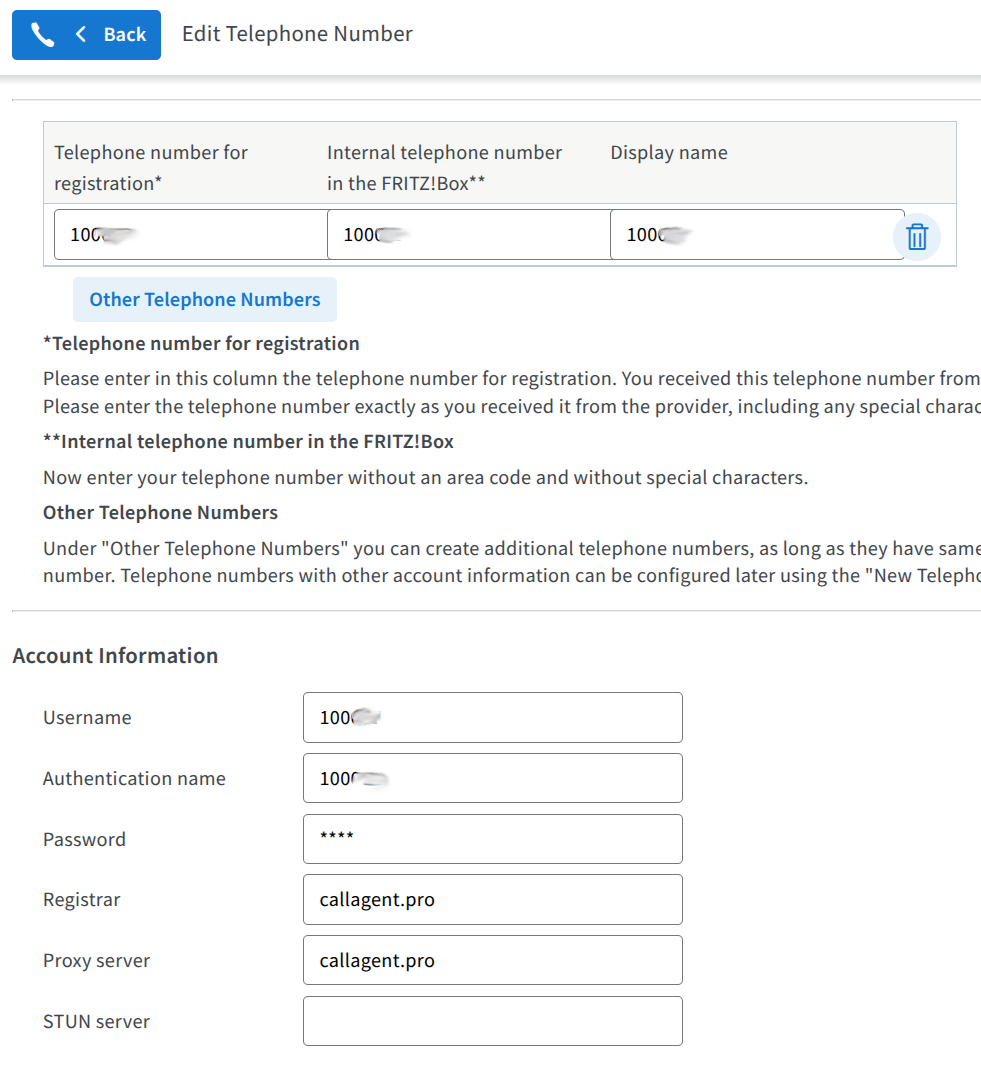
Task: Click the Username input field
Action: coord(492,717)
